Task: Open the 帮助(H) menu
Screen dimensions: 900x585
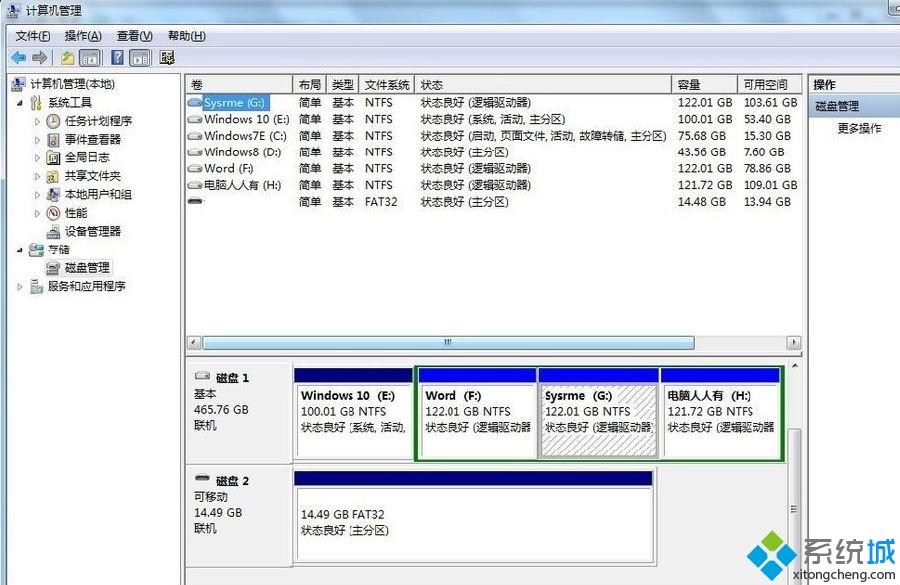Action: click(187, 36)
